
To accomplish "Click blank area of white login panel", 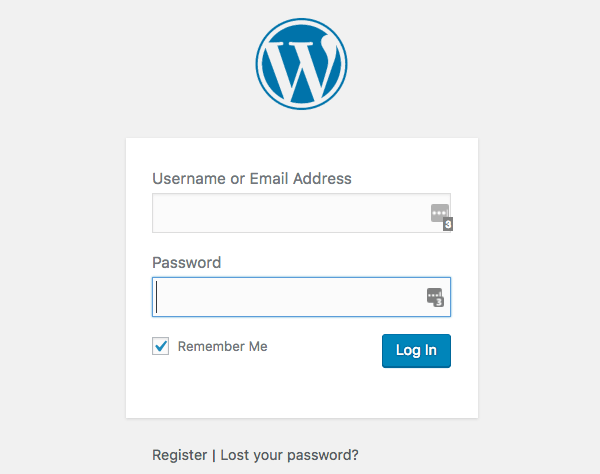I will (300, 395).
